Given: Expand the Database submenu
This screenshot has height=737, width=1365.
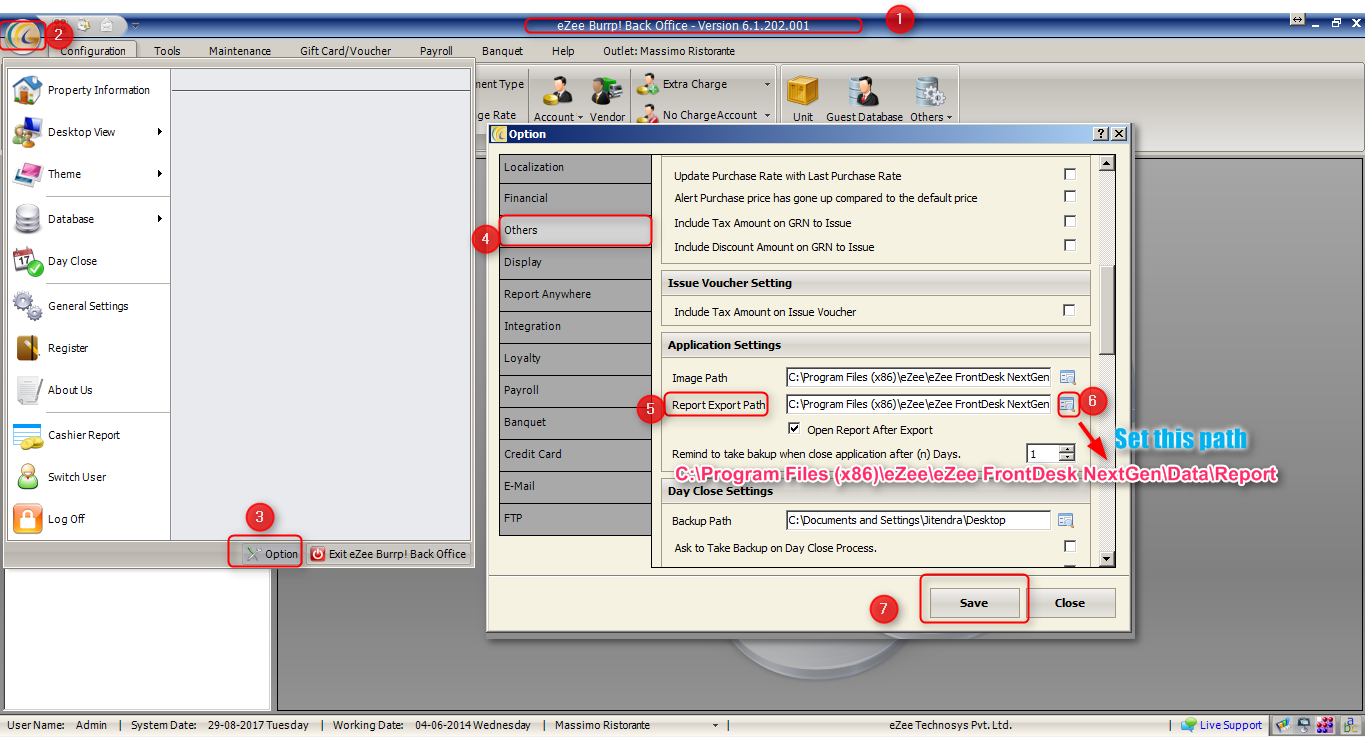Looking at the screenshot, I should point(160,218).
